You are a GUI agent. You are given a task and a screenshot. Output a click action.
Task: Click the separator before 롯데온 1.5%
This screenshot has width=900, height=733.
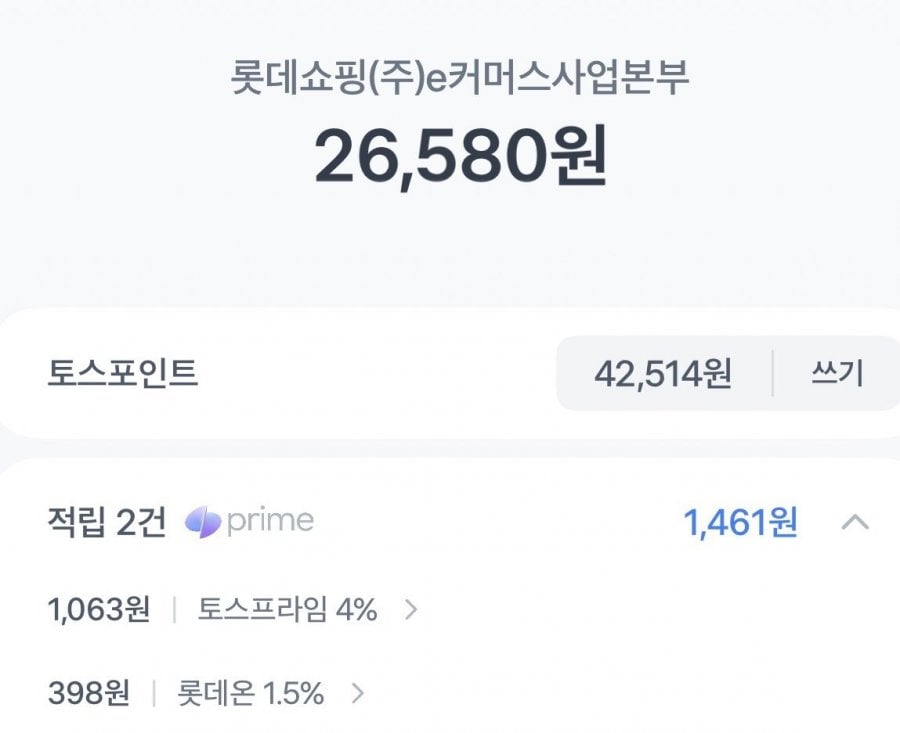[x=154, y=693]
